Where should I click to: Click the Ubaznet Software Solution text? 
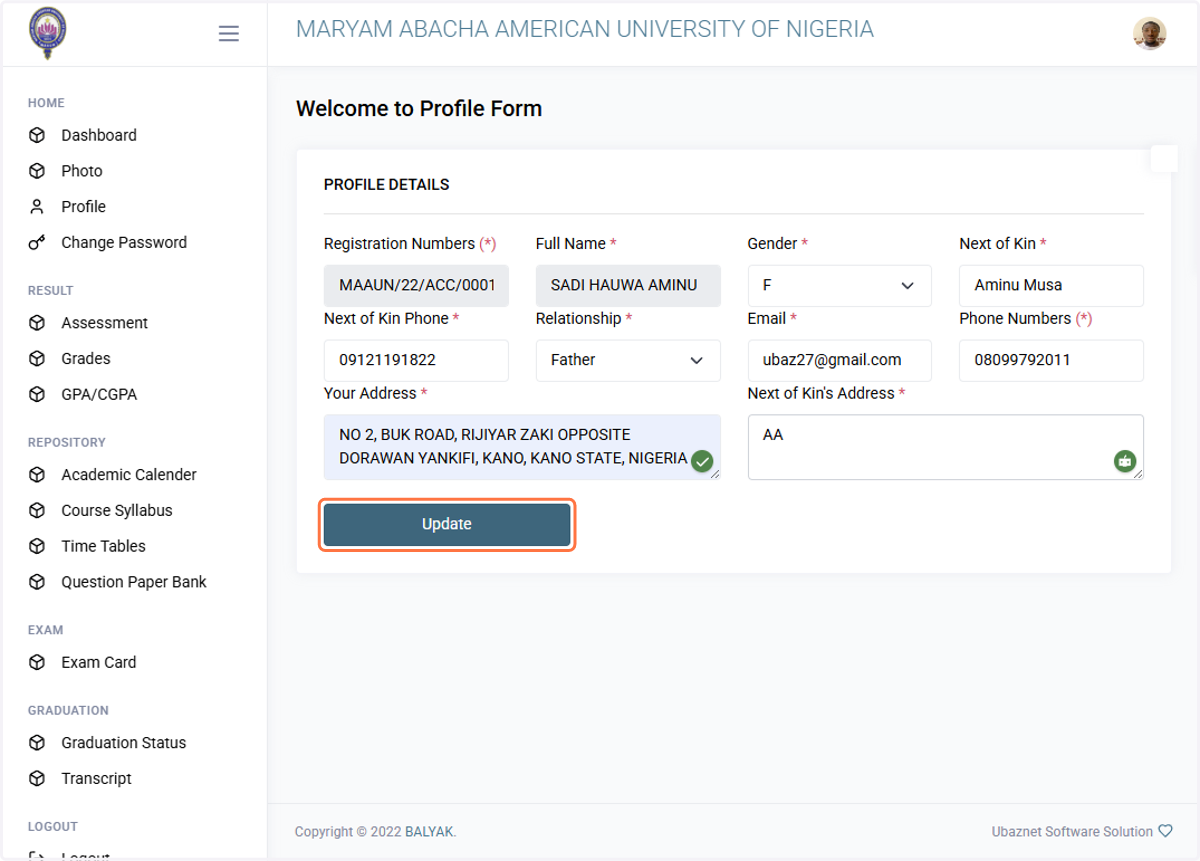click(x=1072, y=832)
